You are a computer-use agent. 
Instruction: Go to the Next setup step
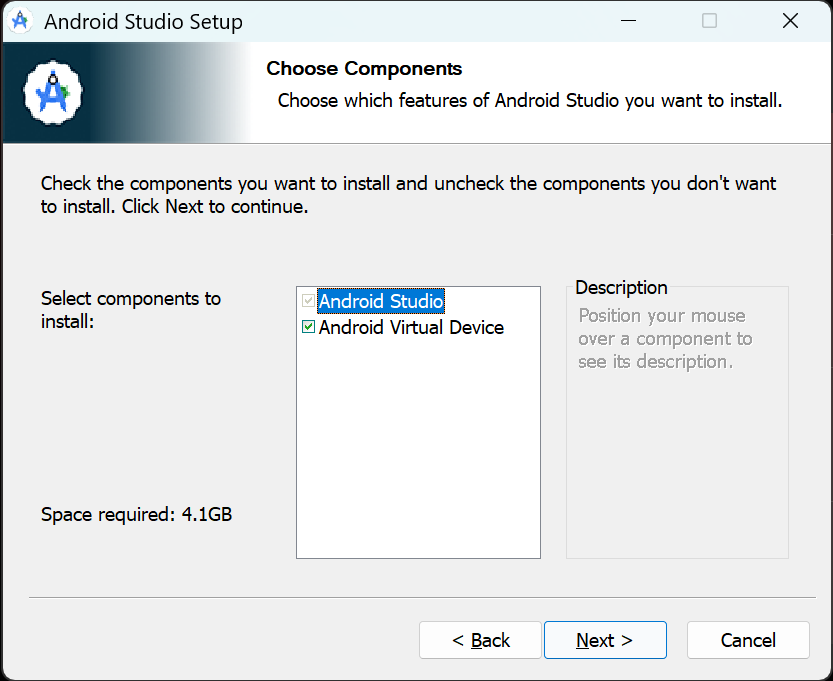[605, 640]
